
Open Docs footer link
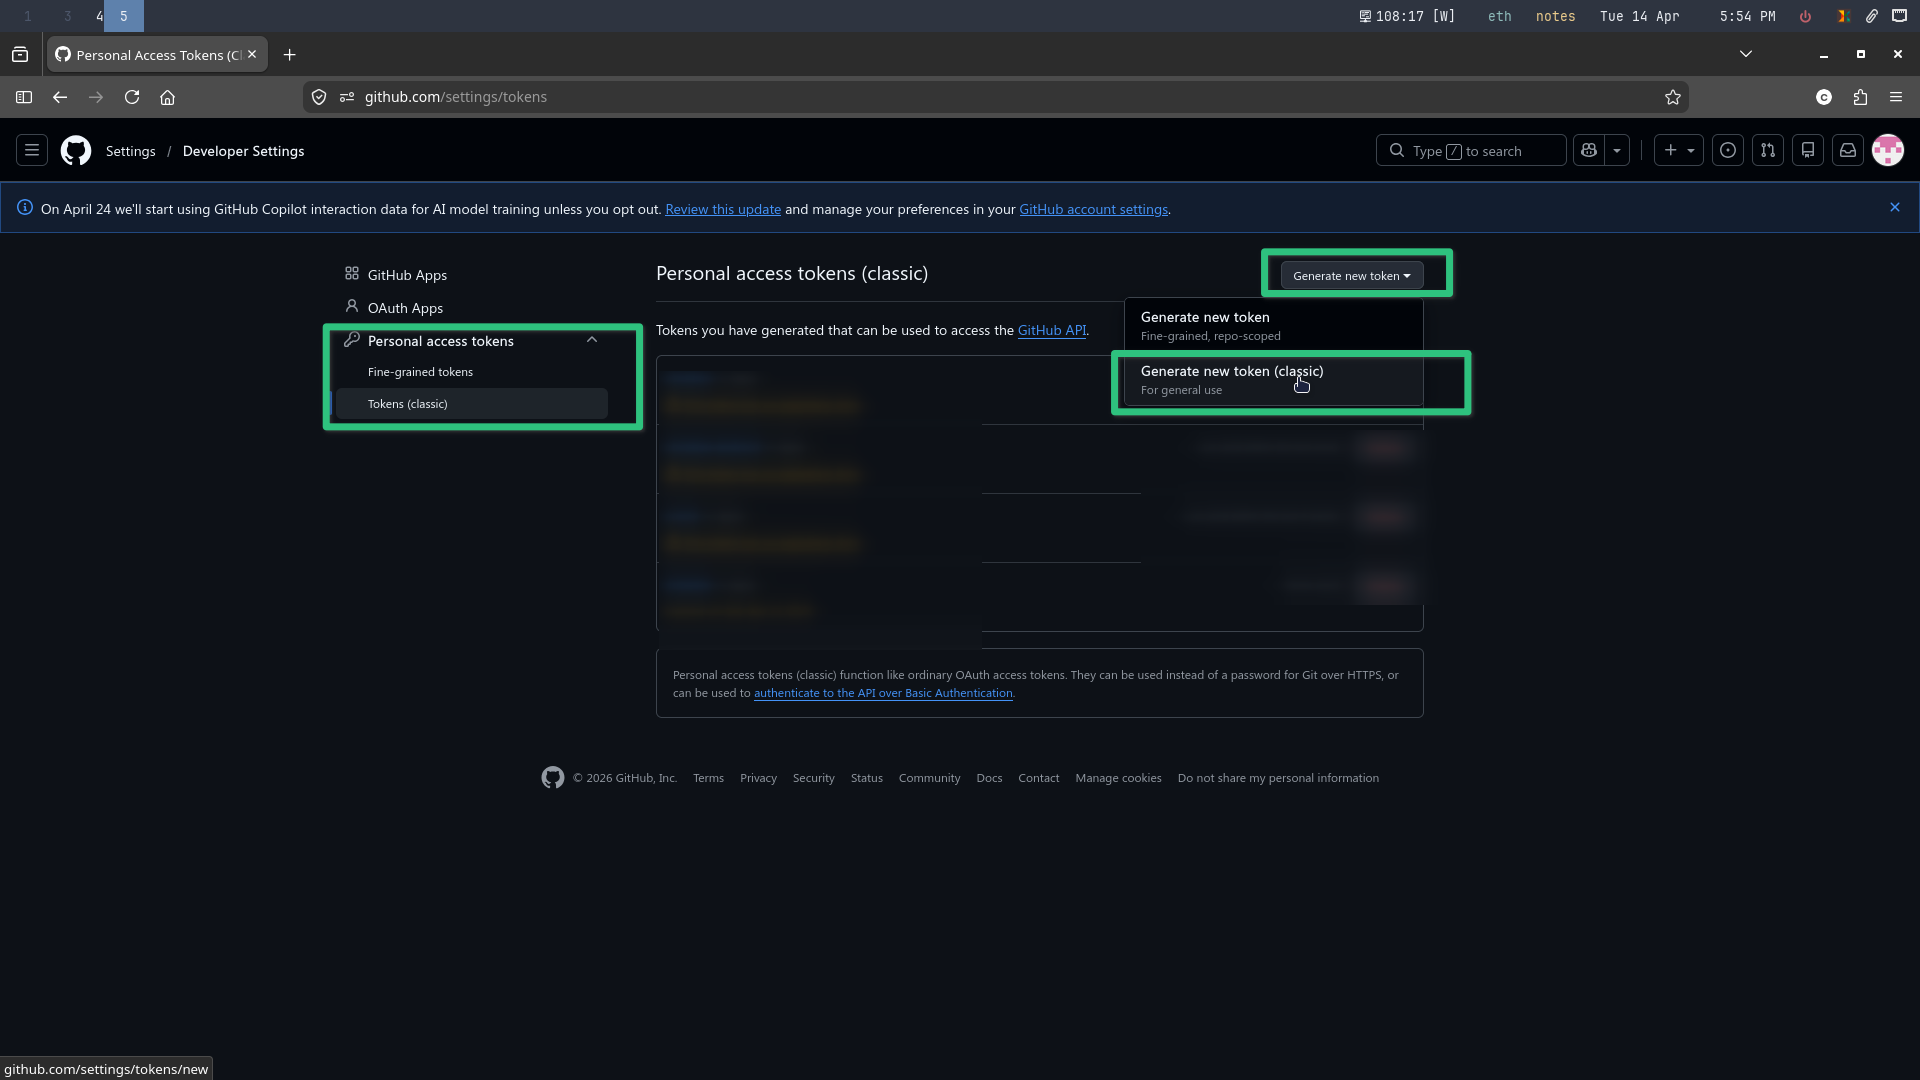[x=989, y=778]
